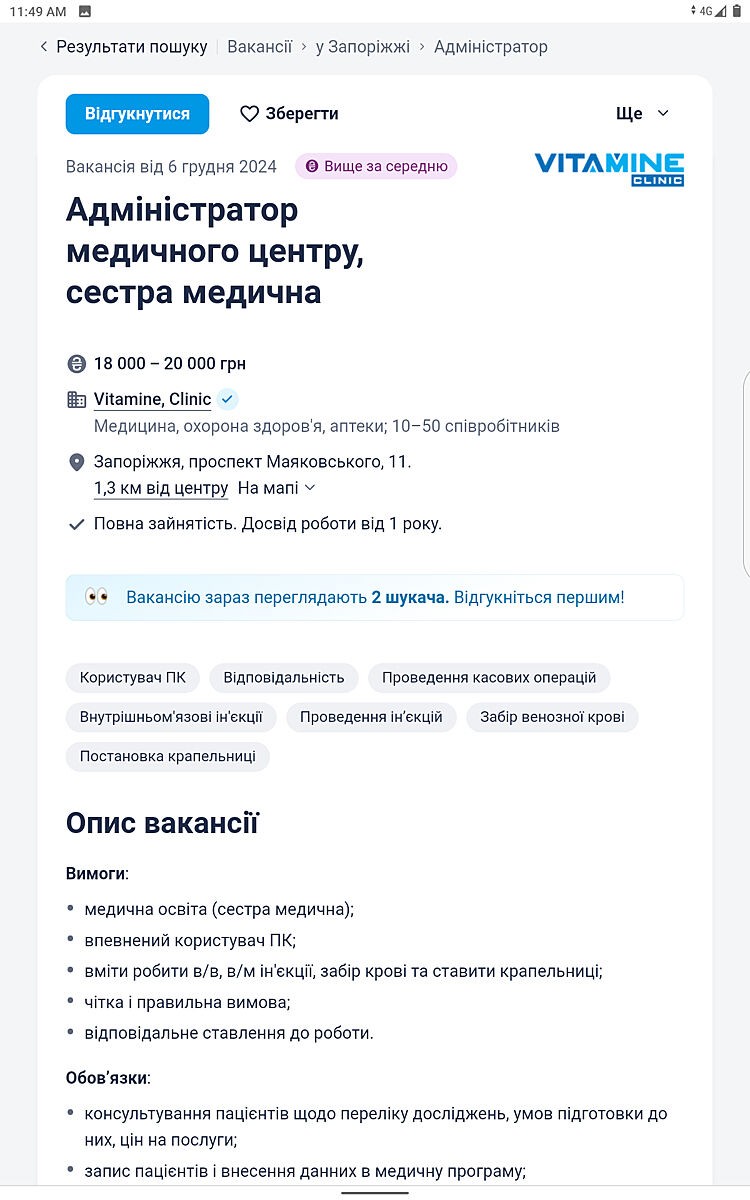
Task: Click the heart icon to save vacancy
Action: 249,114
